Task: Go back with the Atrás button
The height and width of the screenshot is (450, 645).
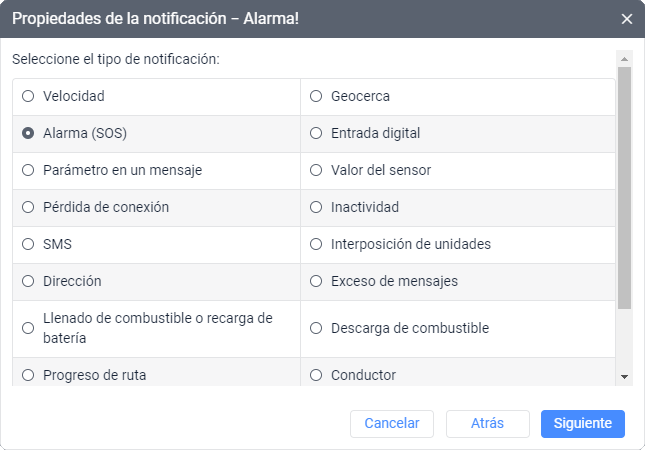Action: (487, 423)
